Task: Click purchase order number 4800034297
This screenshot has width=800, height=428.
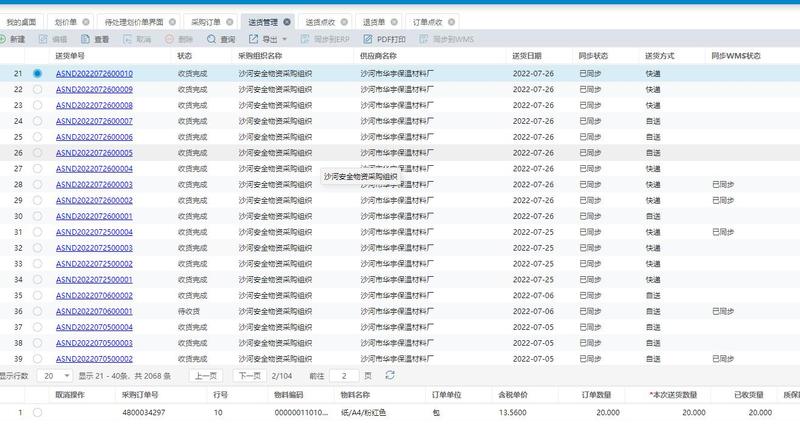Action: [144, 412]
